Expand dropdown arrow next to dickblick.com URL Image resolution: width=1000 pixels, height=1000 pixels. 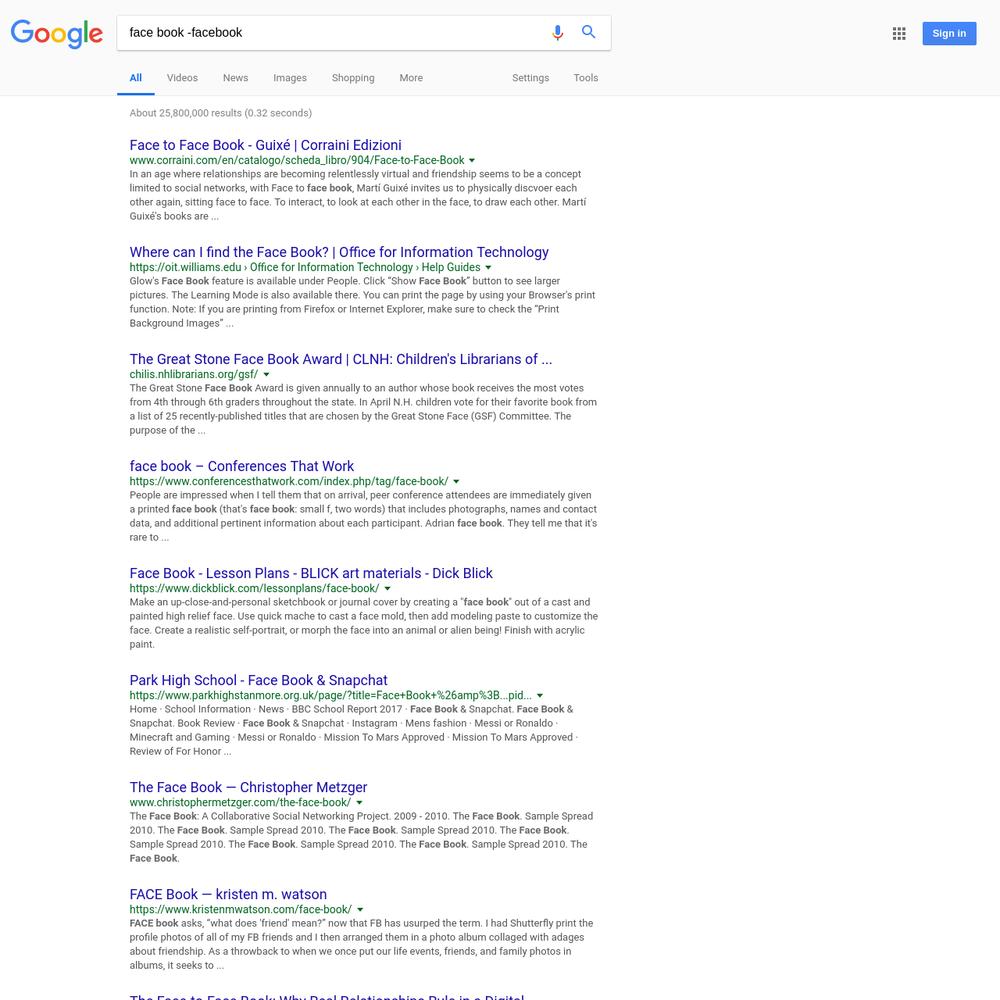[387, 589]
